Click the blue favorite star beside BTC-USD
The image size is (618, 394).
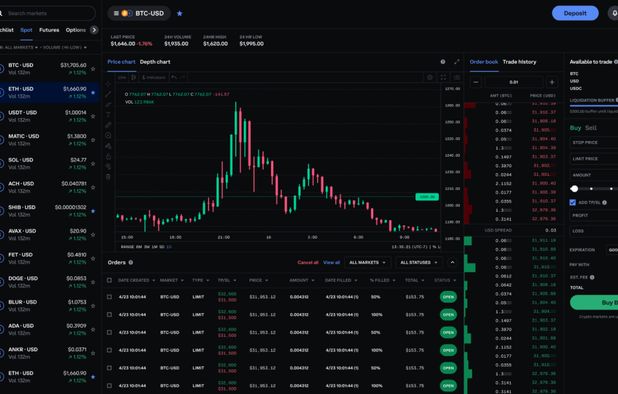(180, 13)
